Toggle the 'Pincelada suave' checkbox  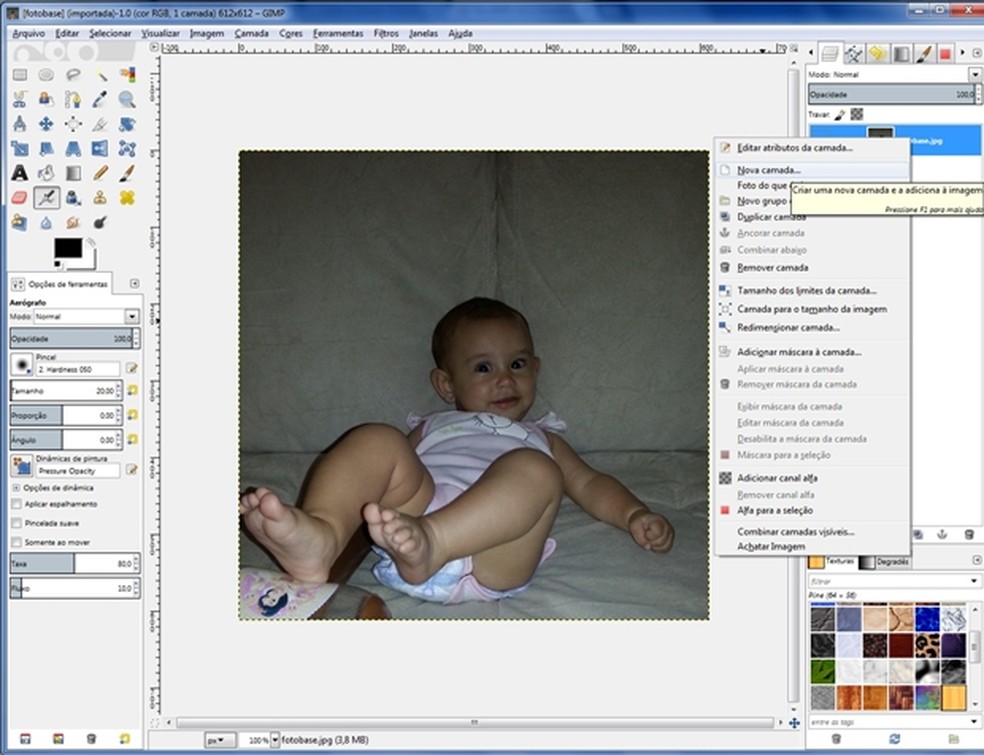tap(16, 523)
